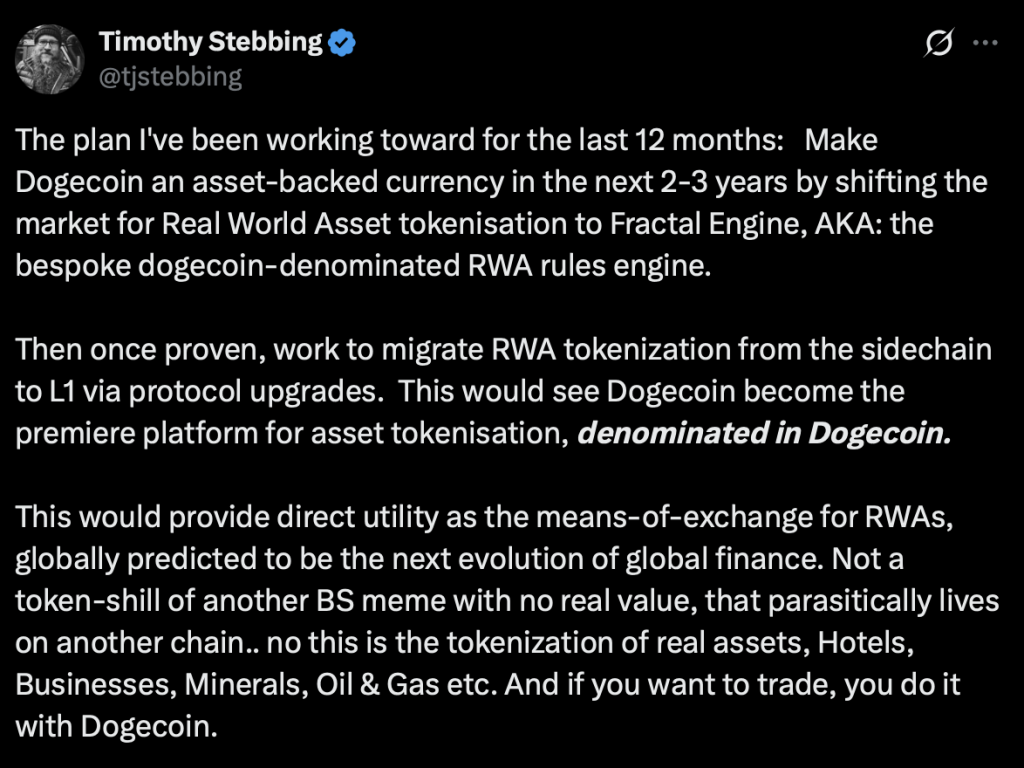Open the Timothy Stebbing display name
This screenshot has height=768, width=1024.
[x=210, y=42]
